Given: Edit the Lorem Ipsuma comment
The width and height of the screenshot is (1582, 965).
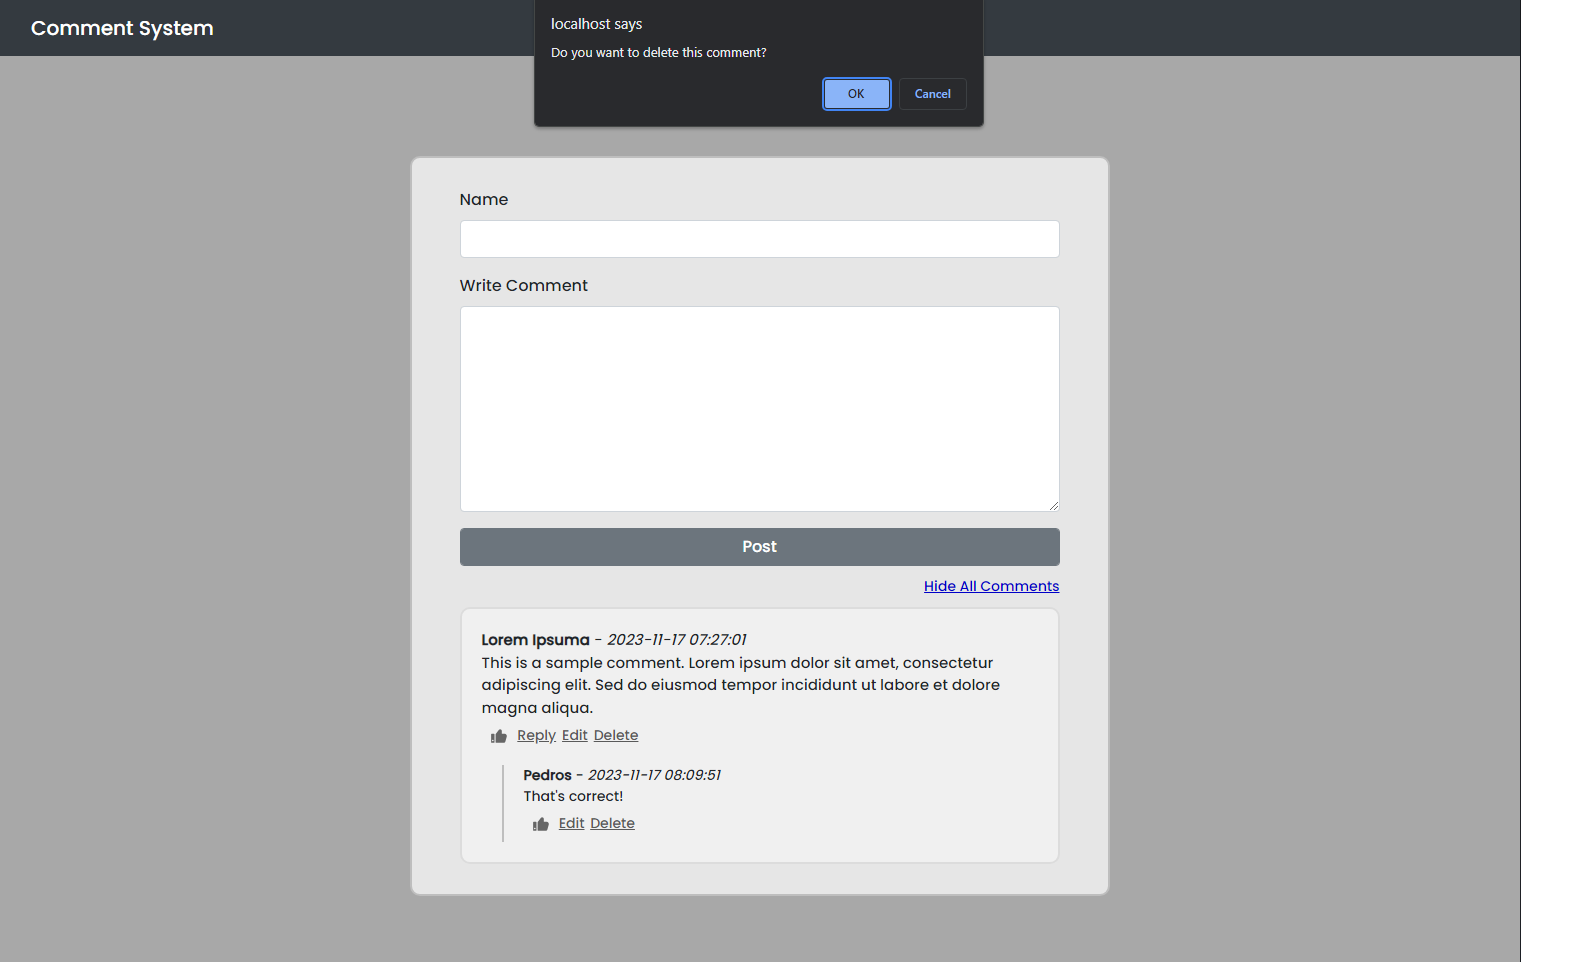Looking at the screenshot, I should click(574, 736).
